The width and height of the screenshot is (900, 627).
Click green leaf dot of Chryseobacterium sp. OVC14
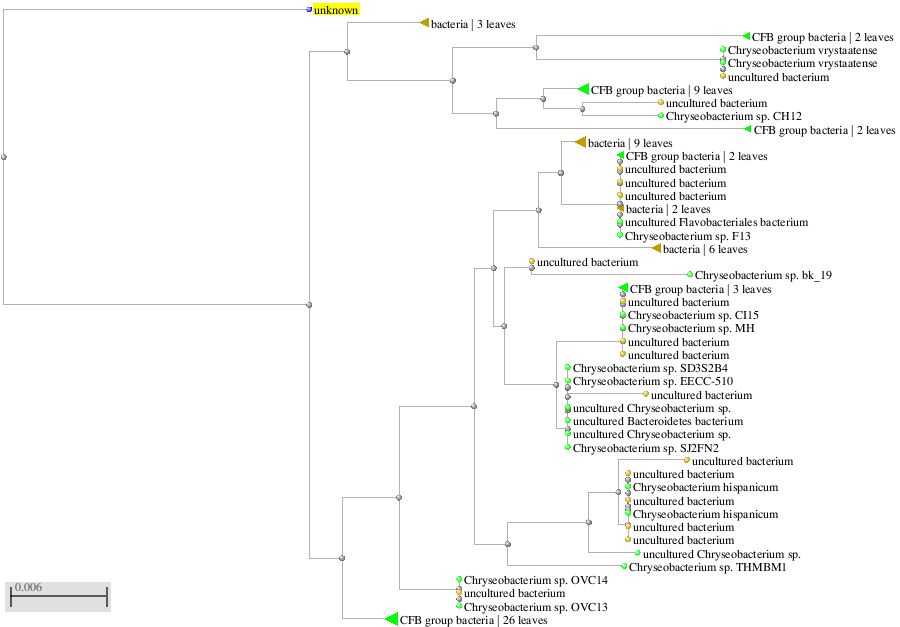tap(459, 580)
